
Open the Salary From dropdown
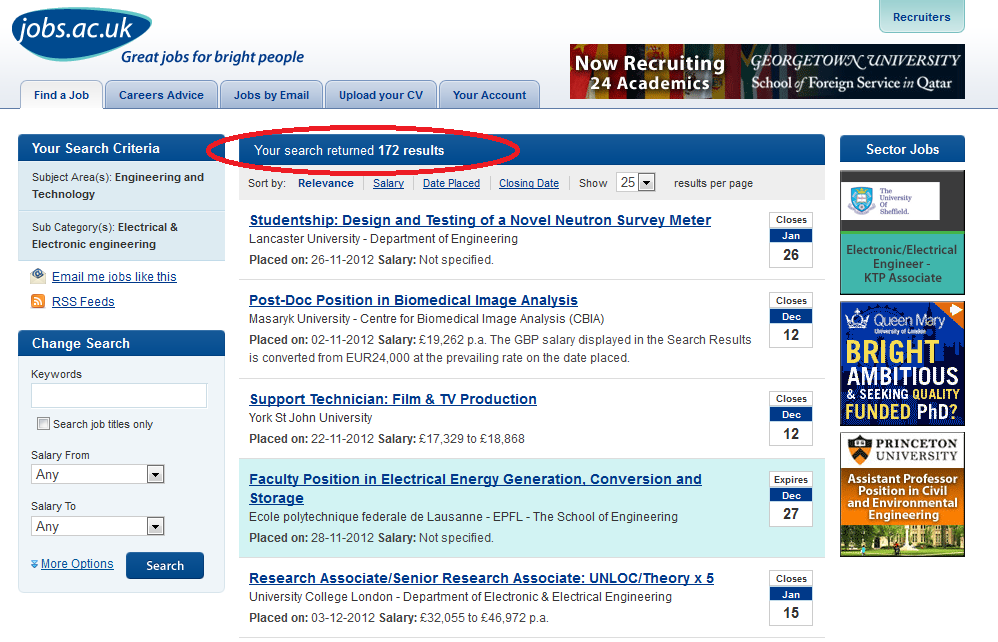tap(97, 474)
